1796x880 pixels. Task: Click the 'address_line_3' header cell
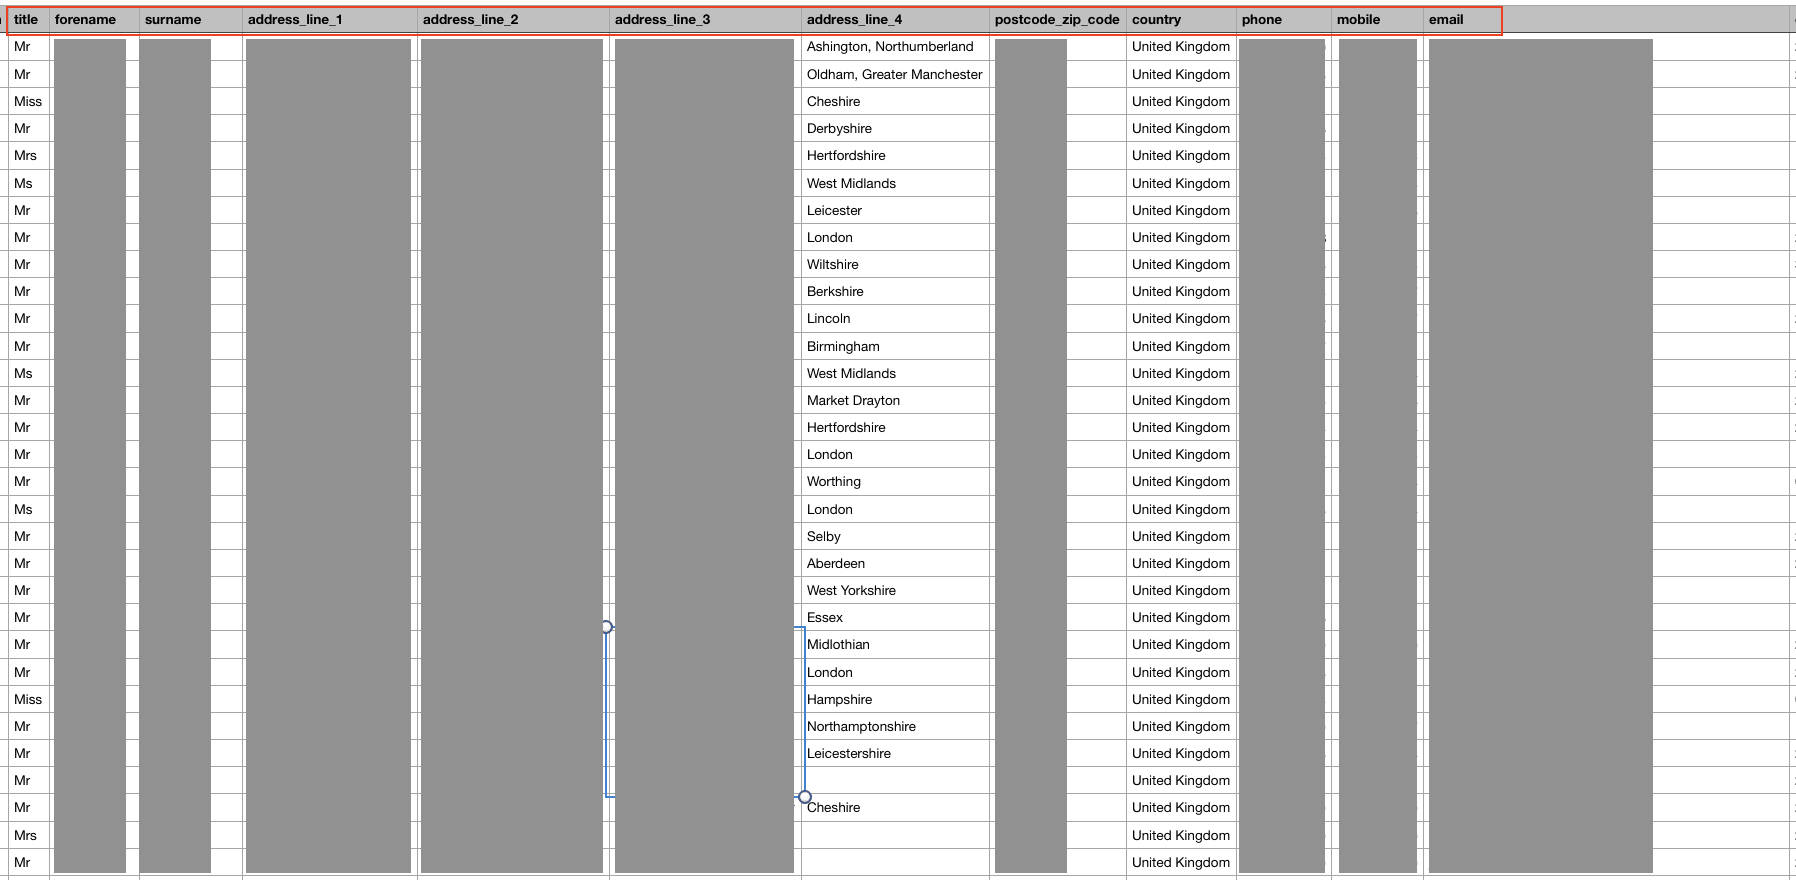(706, 20)
